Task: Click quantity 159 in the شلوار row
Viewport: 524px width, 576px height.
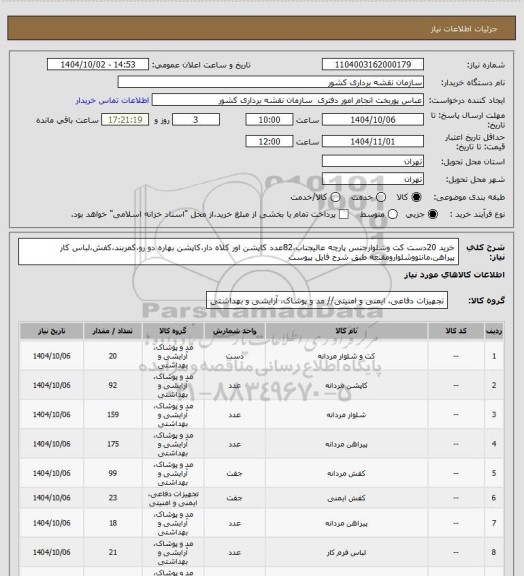Action: [x=112, y=414]
